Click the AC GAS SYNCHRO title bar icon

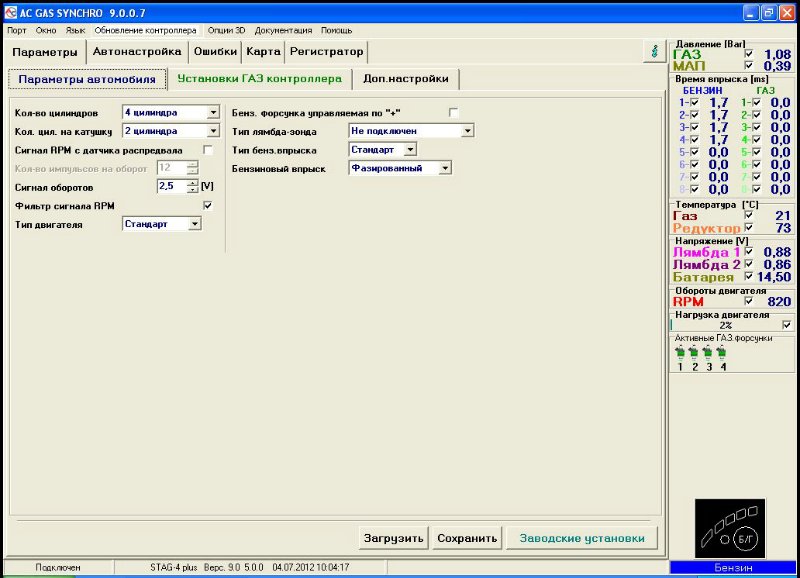point(11,11)
